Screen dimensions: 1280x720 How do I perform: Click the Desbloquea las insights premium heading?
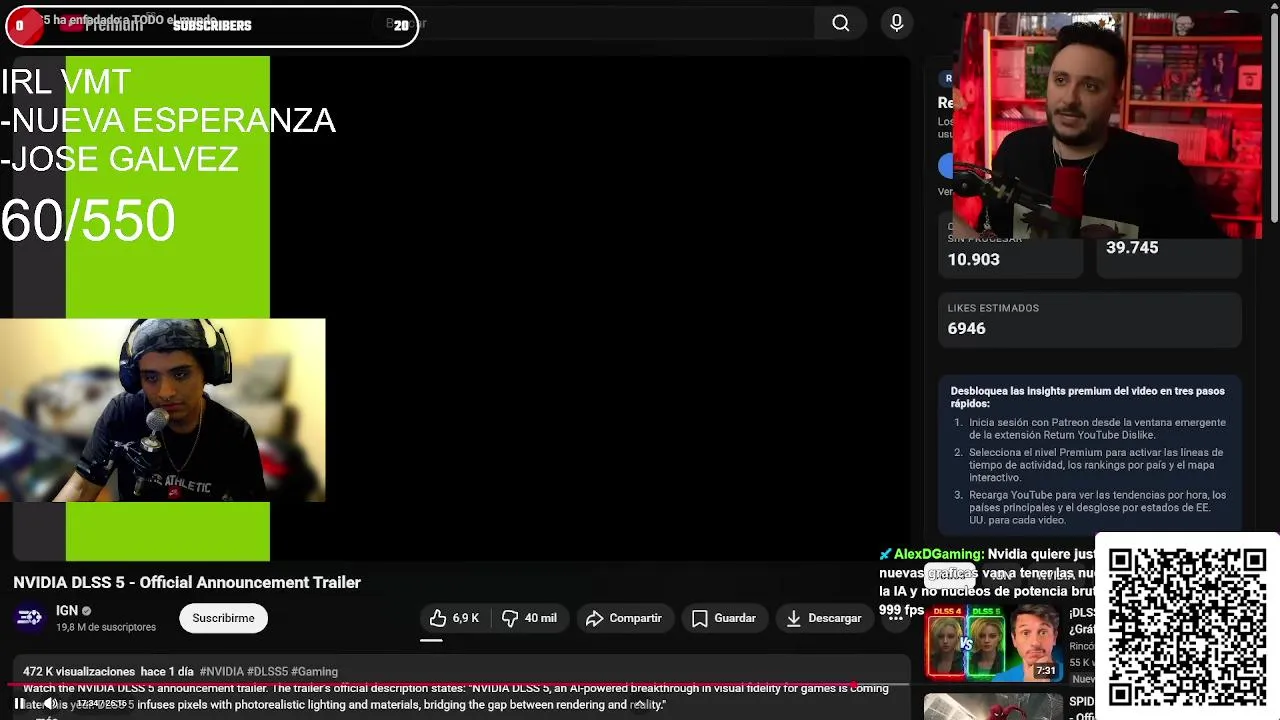point(1087,397)
